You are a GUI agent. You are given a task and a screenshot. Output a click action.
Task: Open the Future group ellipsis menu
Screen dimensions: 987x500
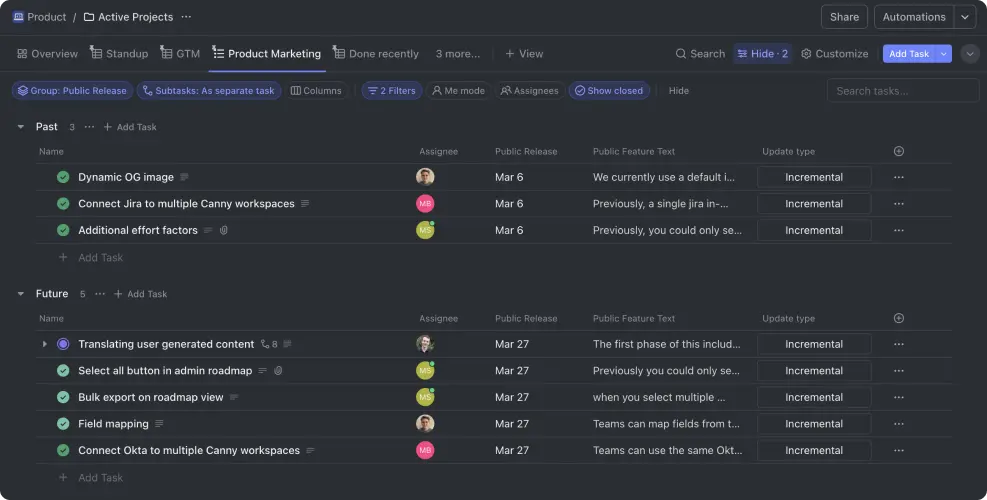(x=100, y=293)
